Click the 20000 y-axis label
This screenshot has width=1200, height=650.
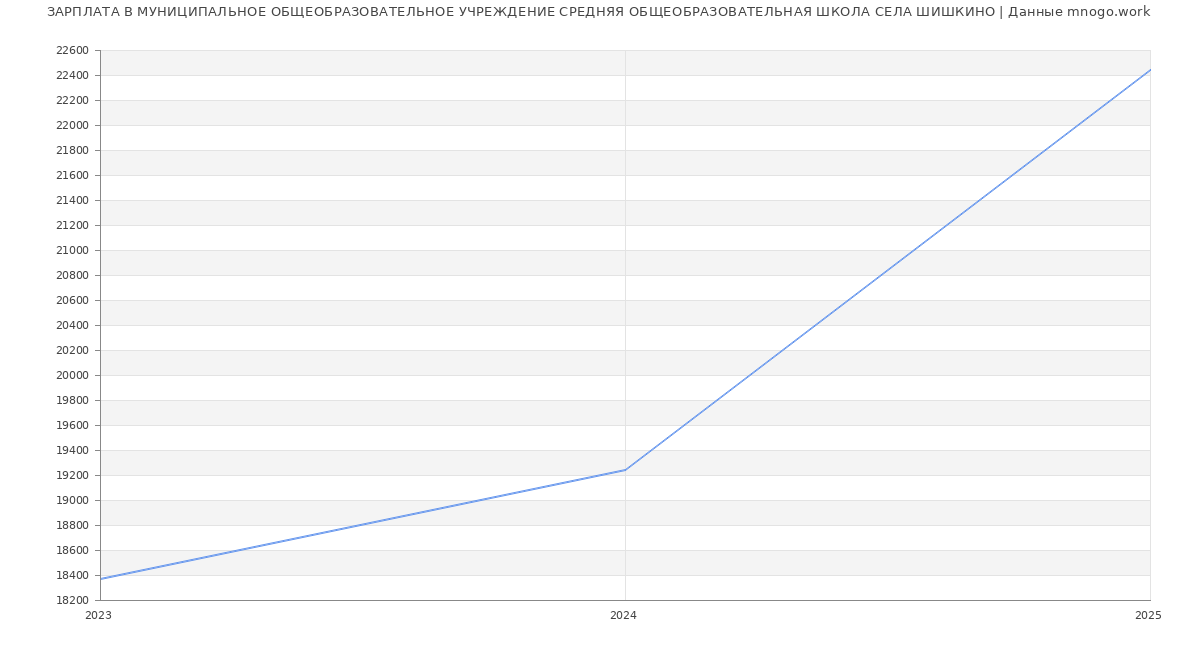click(x=72, y=376)
